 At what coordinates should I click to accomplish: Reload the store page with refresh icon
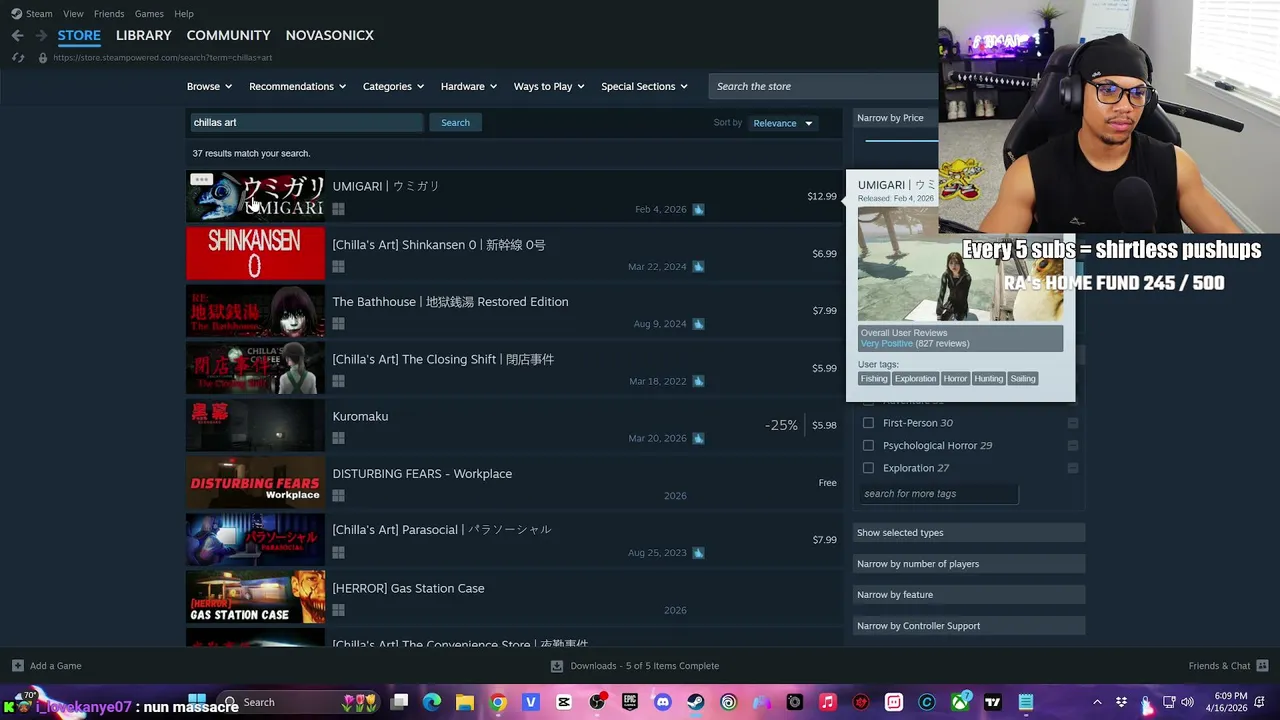(x=17, y=58)
